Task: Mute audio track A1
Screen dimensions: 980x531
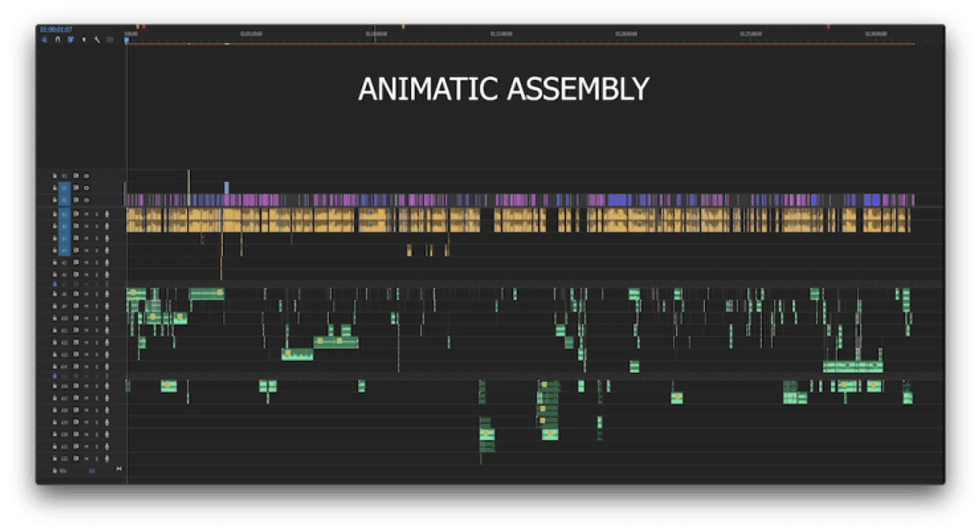Action: coord(86,214)
